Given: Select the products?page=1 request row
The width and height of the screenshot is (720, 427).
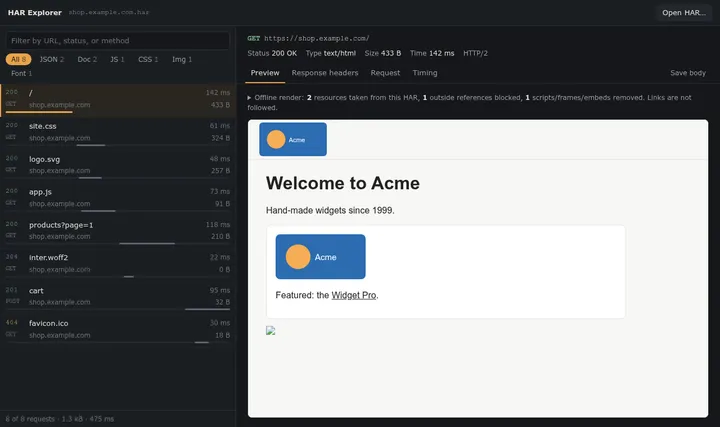Looking at the screenshot, I should coord(118,231).
